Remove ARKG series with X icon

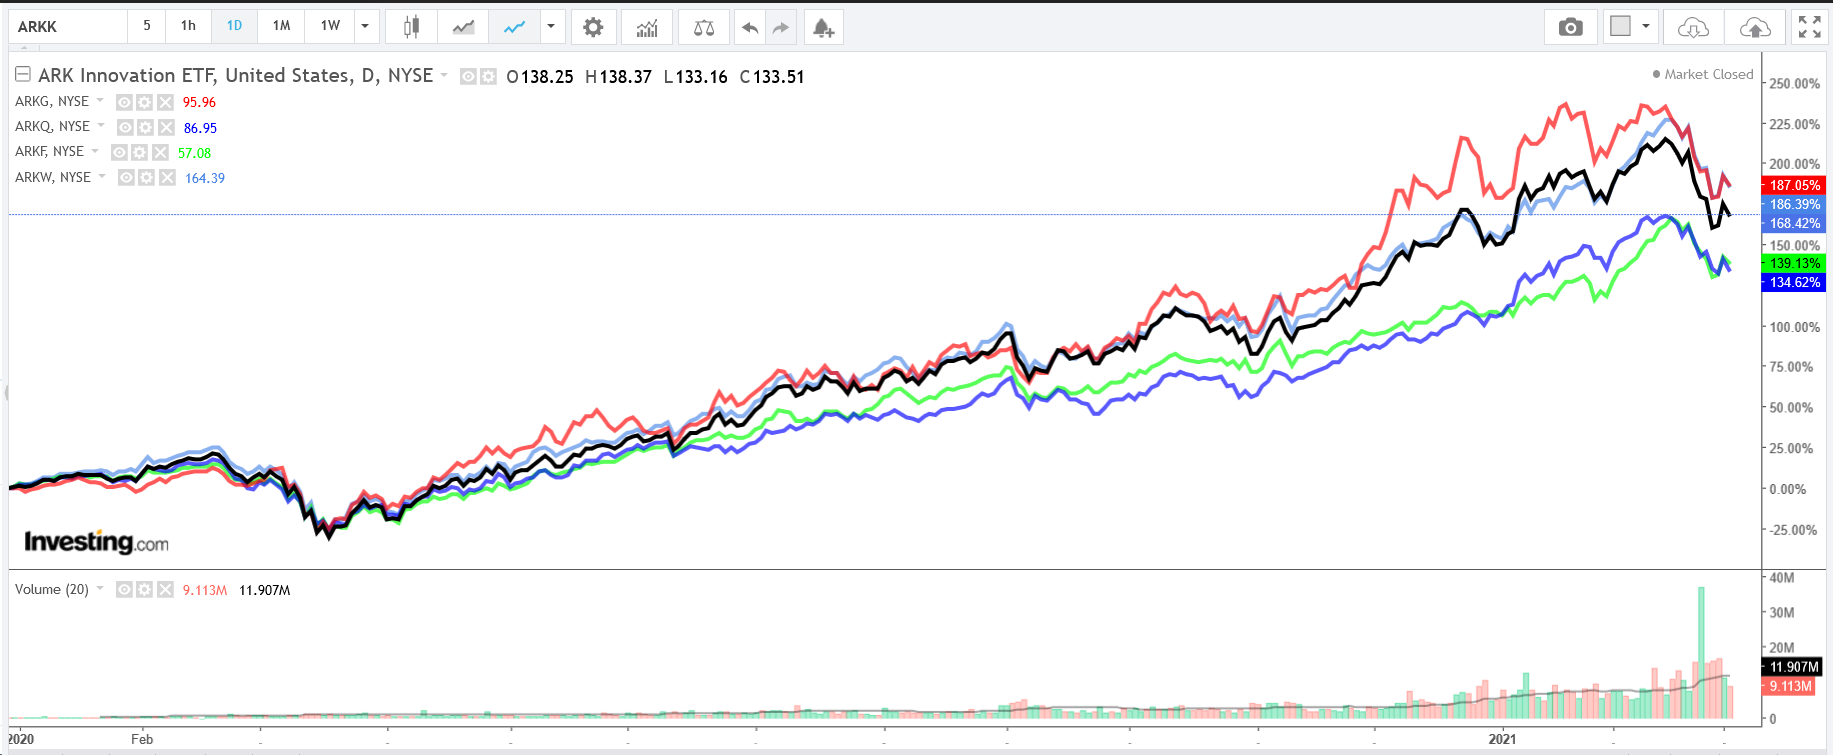[165, 102]
